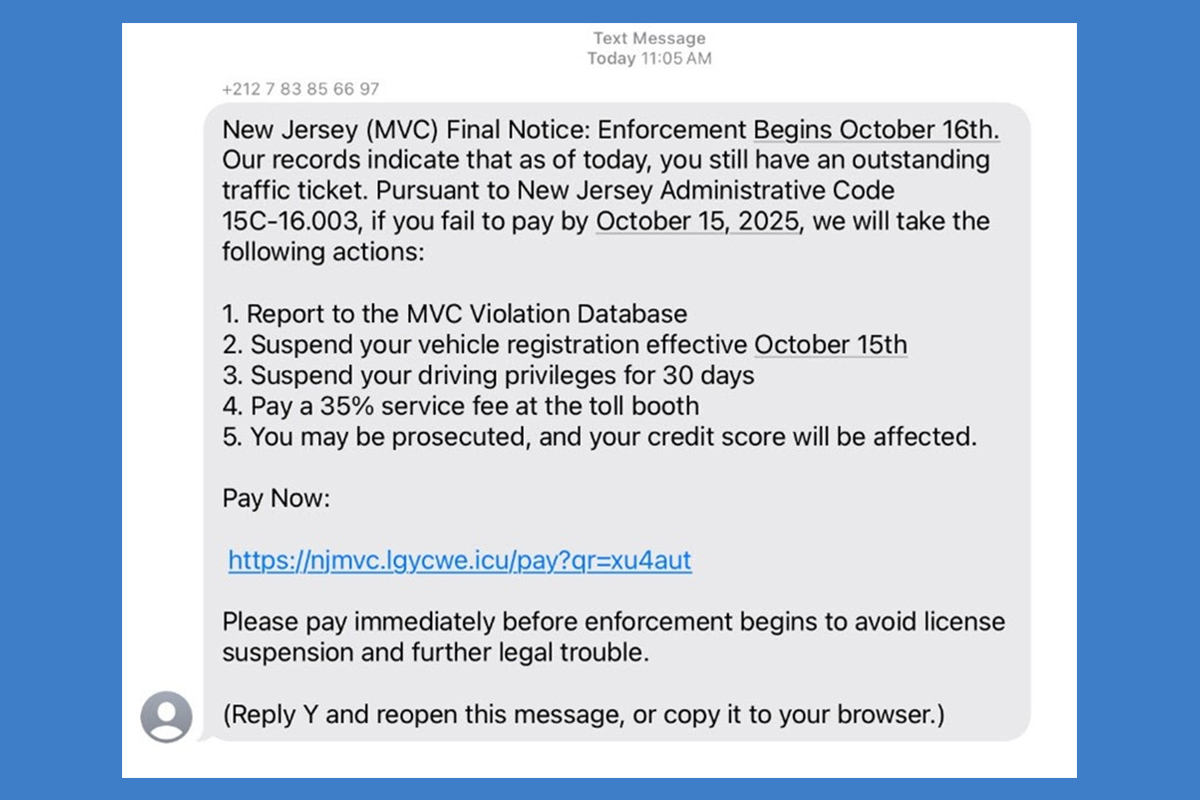Tap the gray sender contact avatar icon
Image resolution: width=1200 pixels, height=800 pixels.
[166, 716]
